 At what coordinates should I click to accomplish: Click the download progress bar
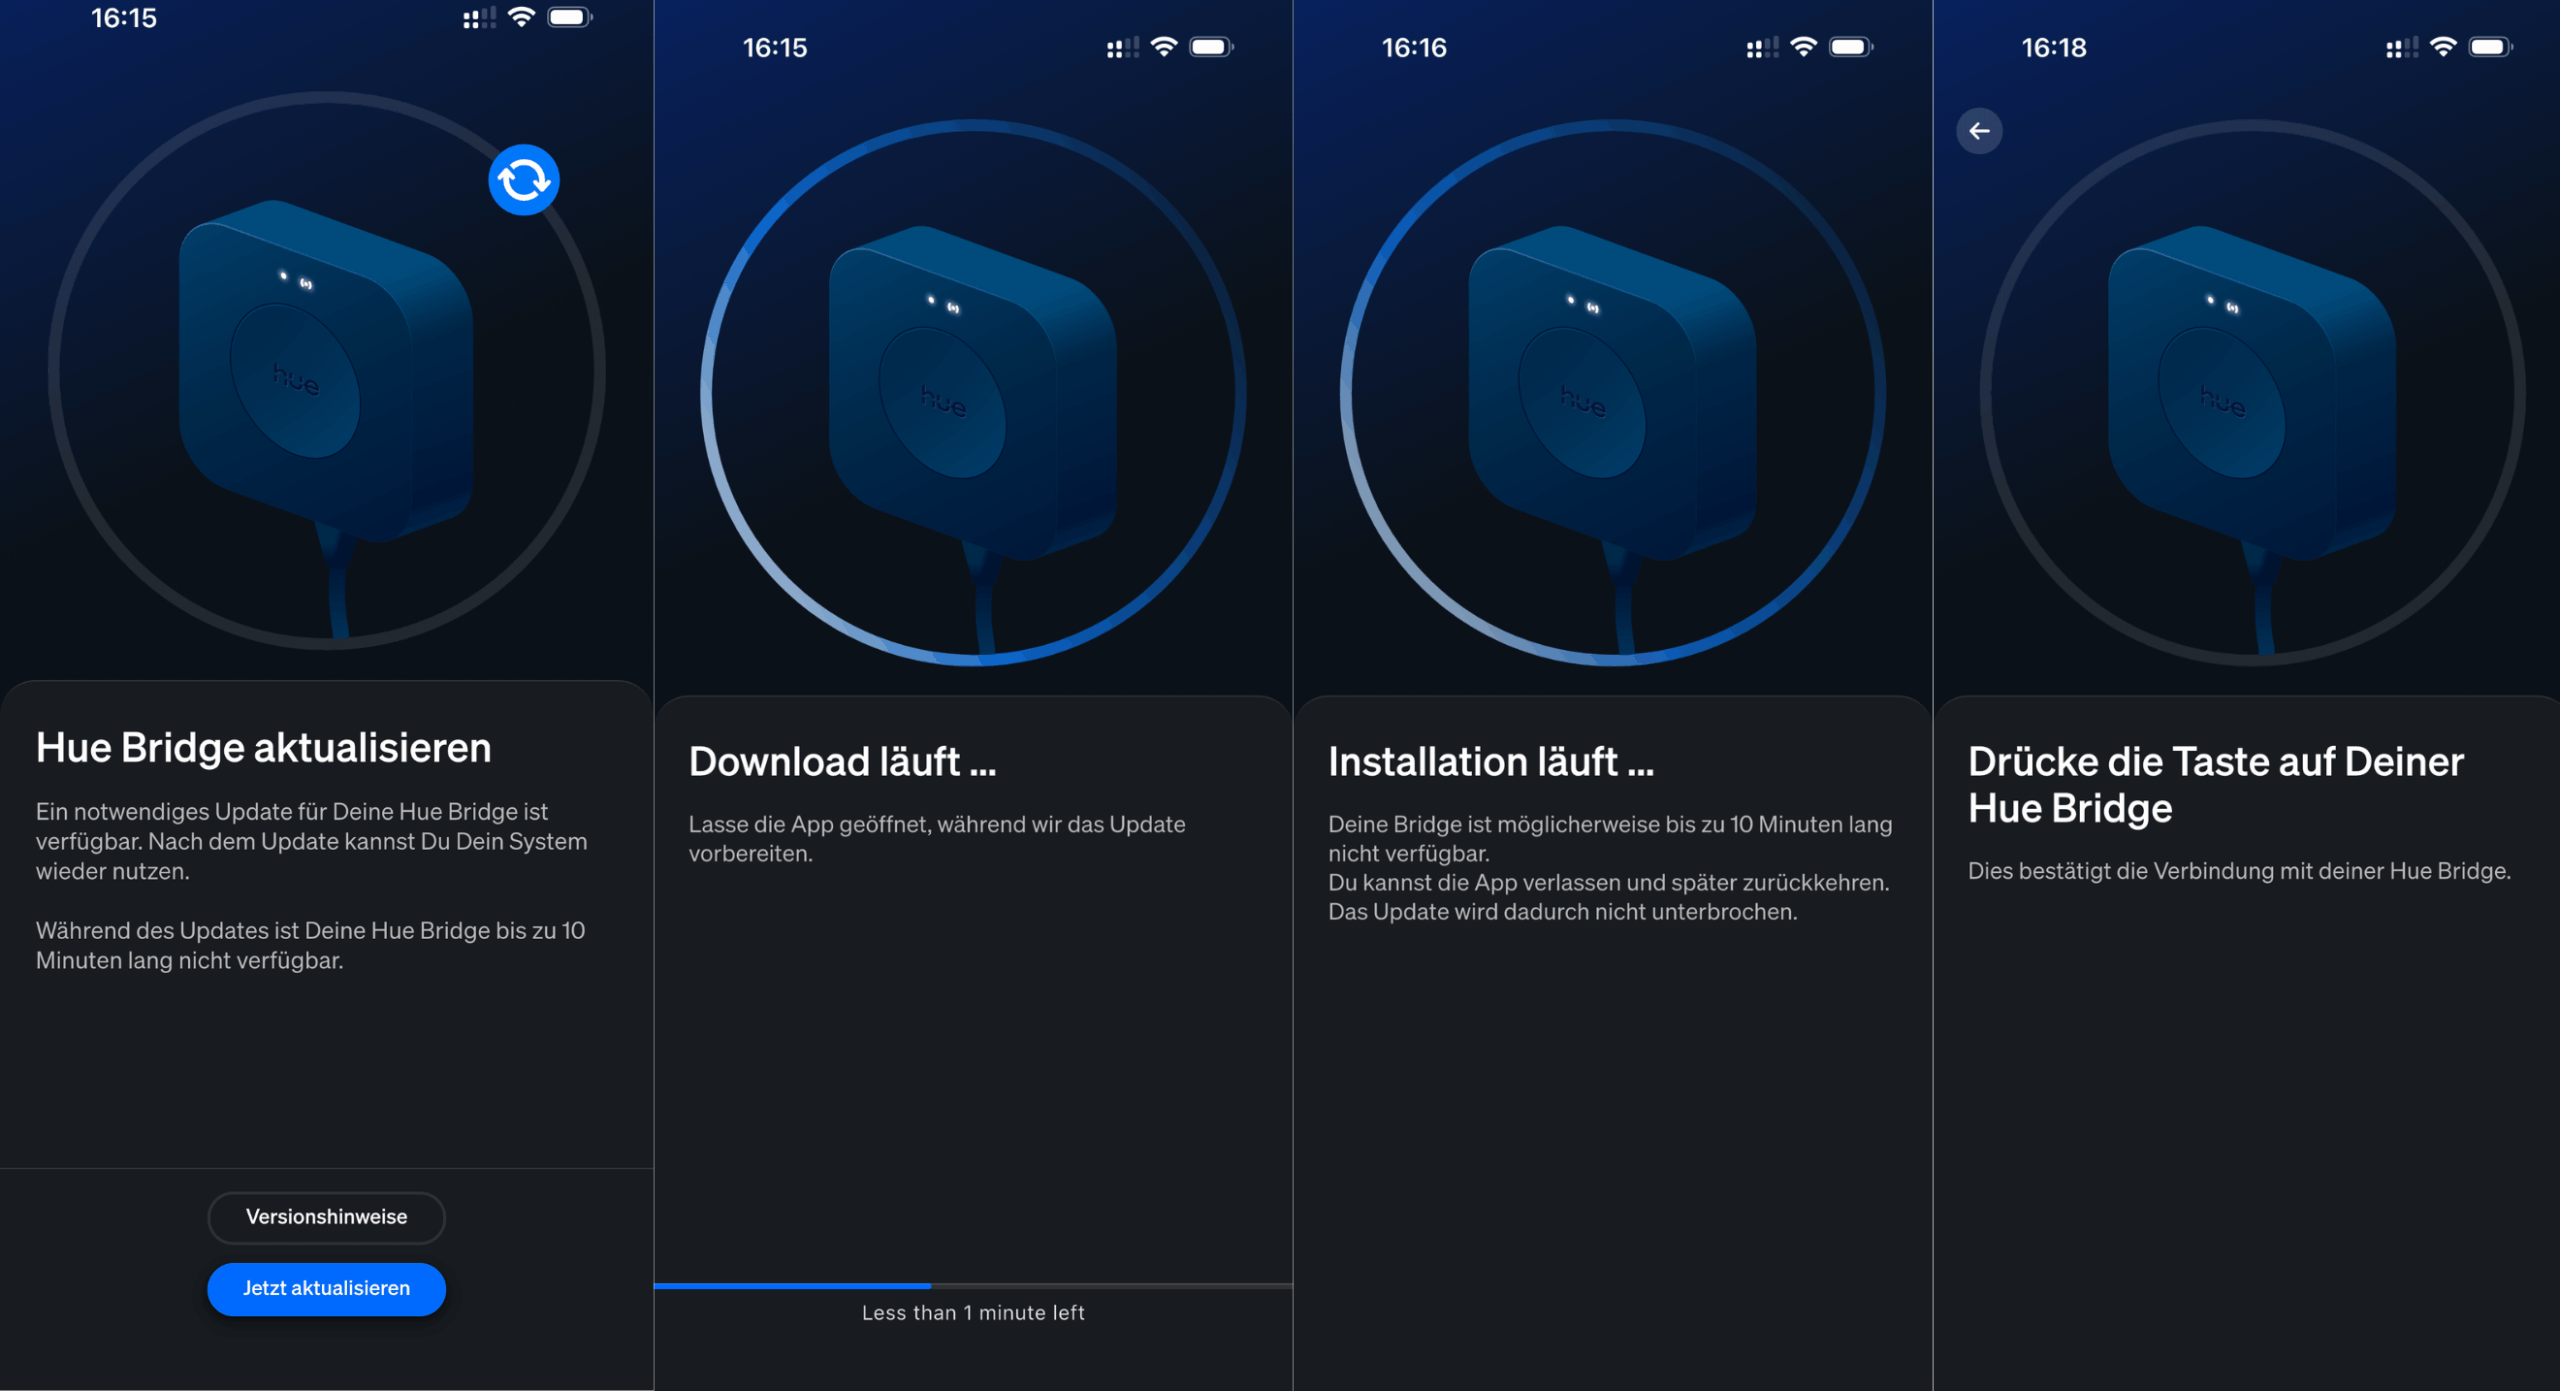click(x=972, y=1285)
